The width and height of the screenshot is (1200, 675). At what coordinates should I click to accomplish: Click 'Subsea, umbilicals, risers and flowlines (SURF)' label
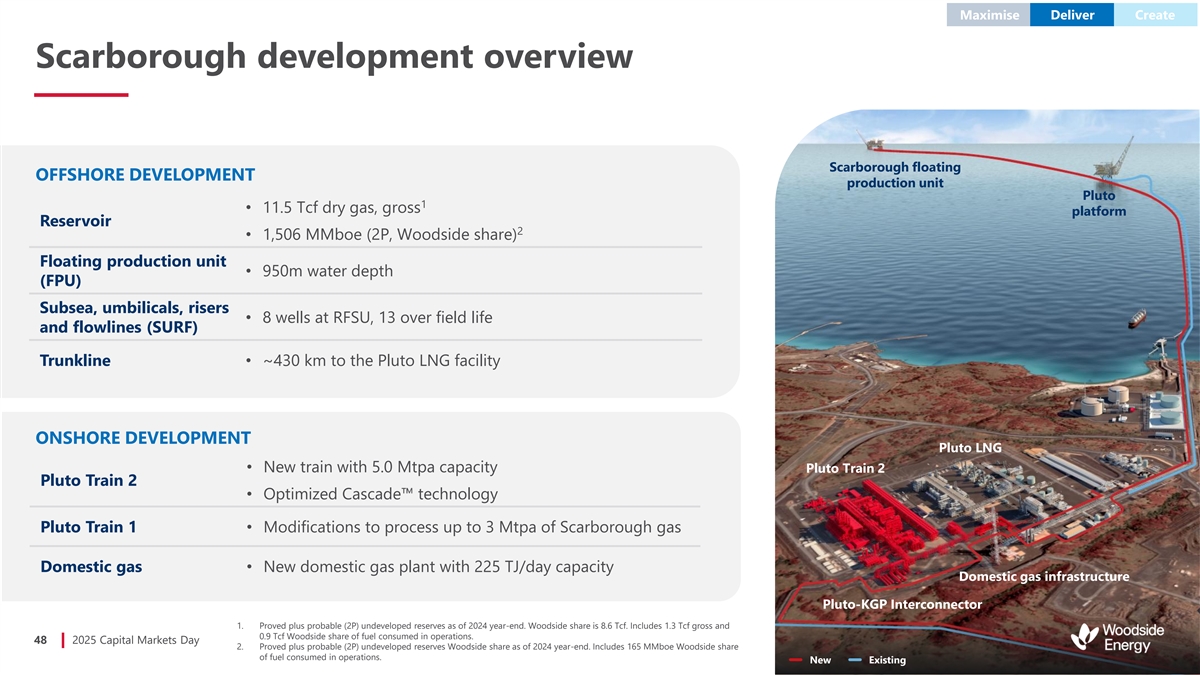coord(134,317)
